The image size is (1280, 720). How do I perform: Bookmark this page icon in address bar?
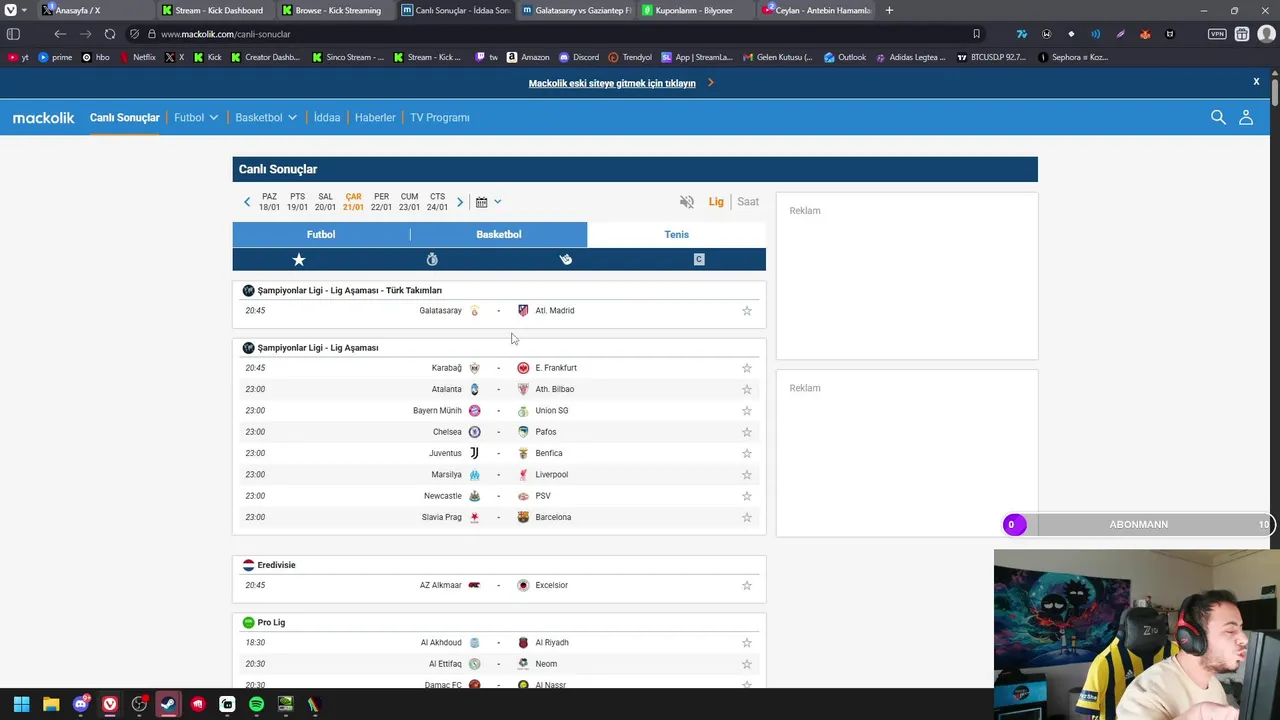point(976,34)
